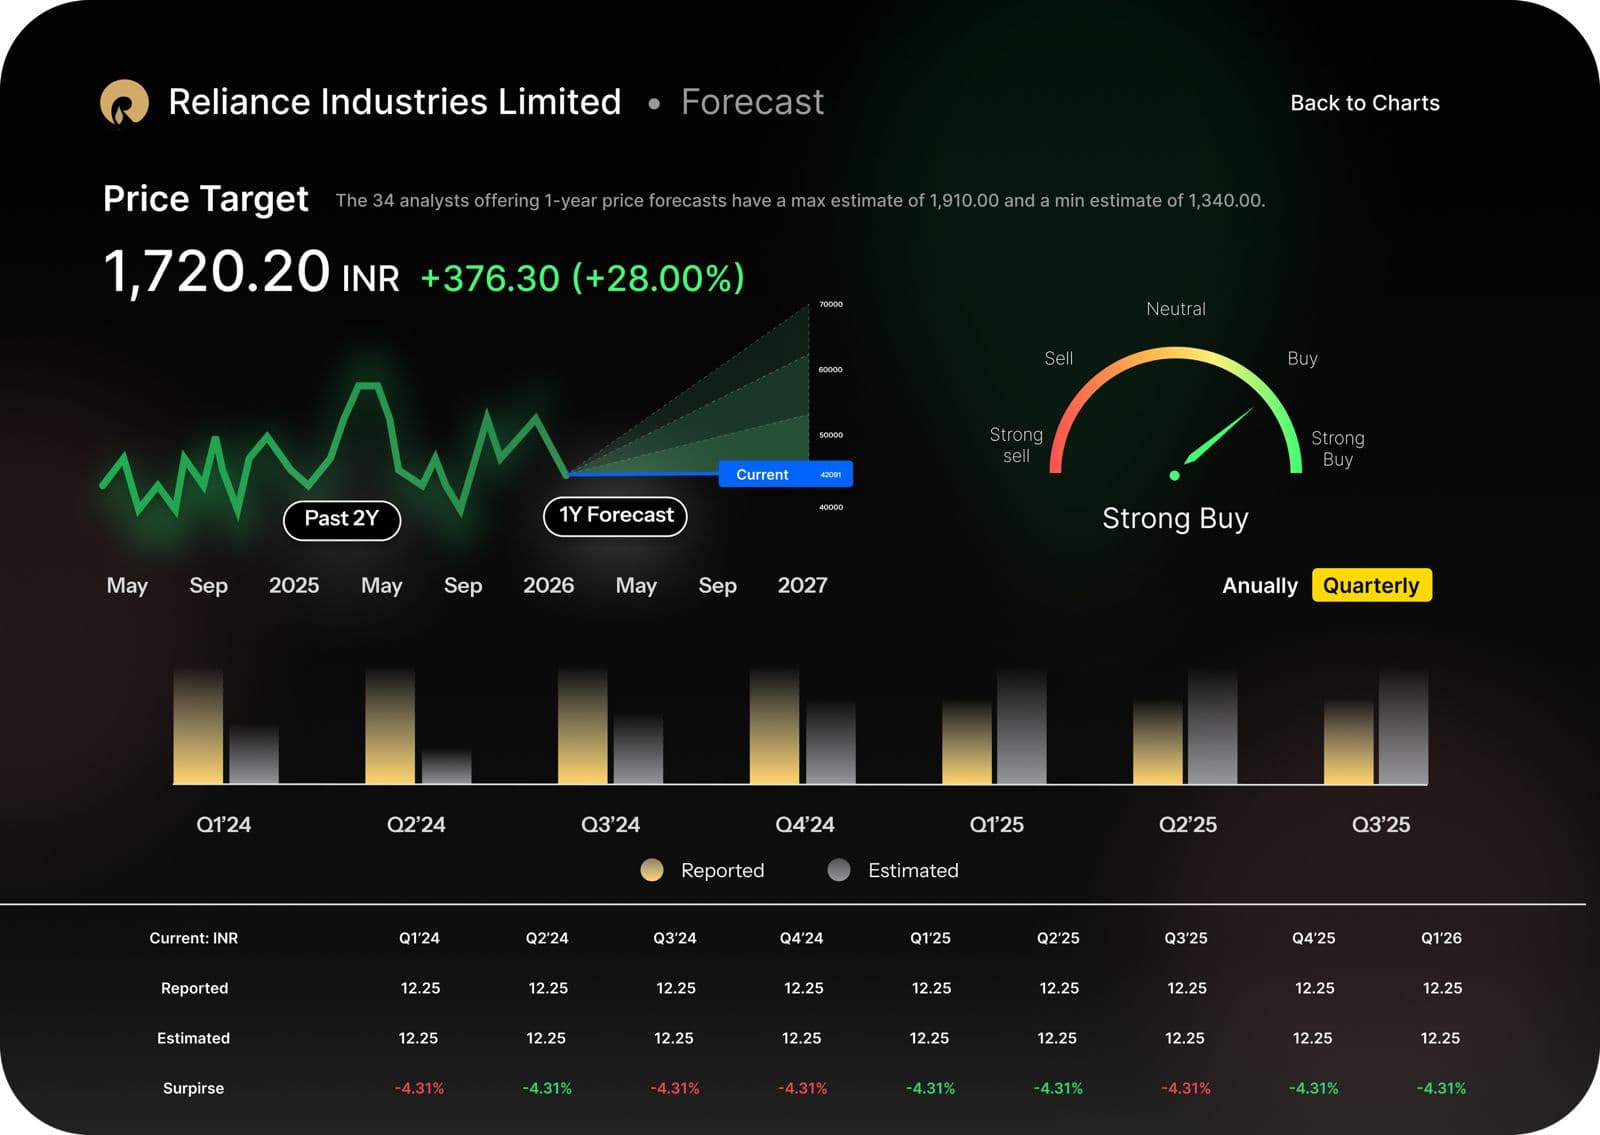Click the Current: INR table header
The image size is (1600, 1135).
194,938
